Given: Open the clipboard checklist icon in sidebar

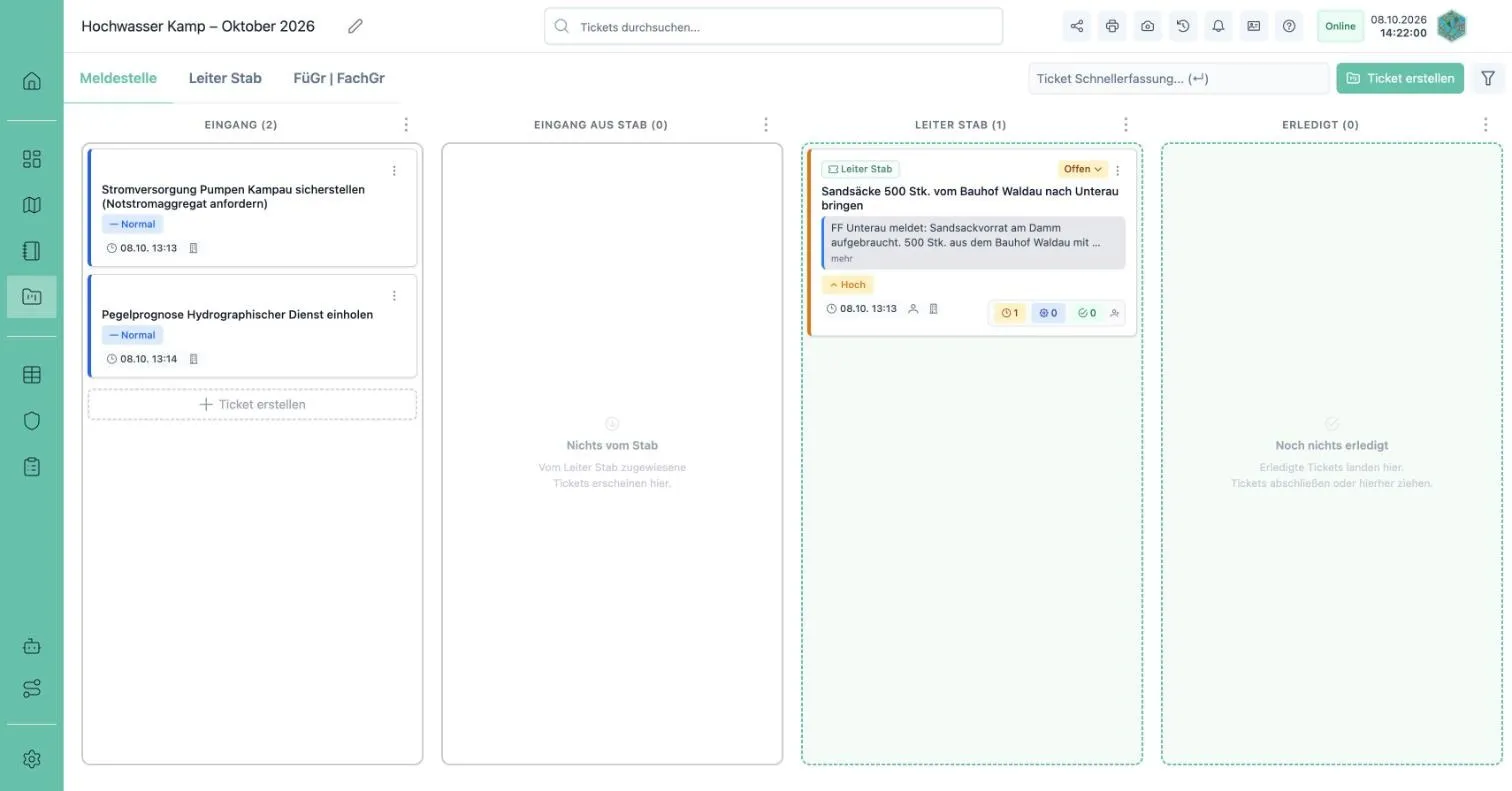Looking at the screenshot, I should 32,467.
